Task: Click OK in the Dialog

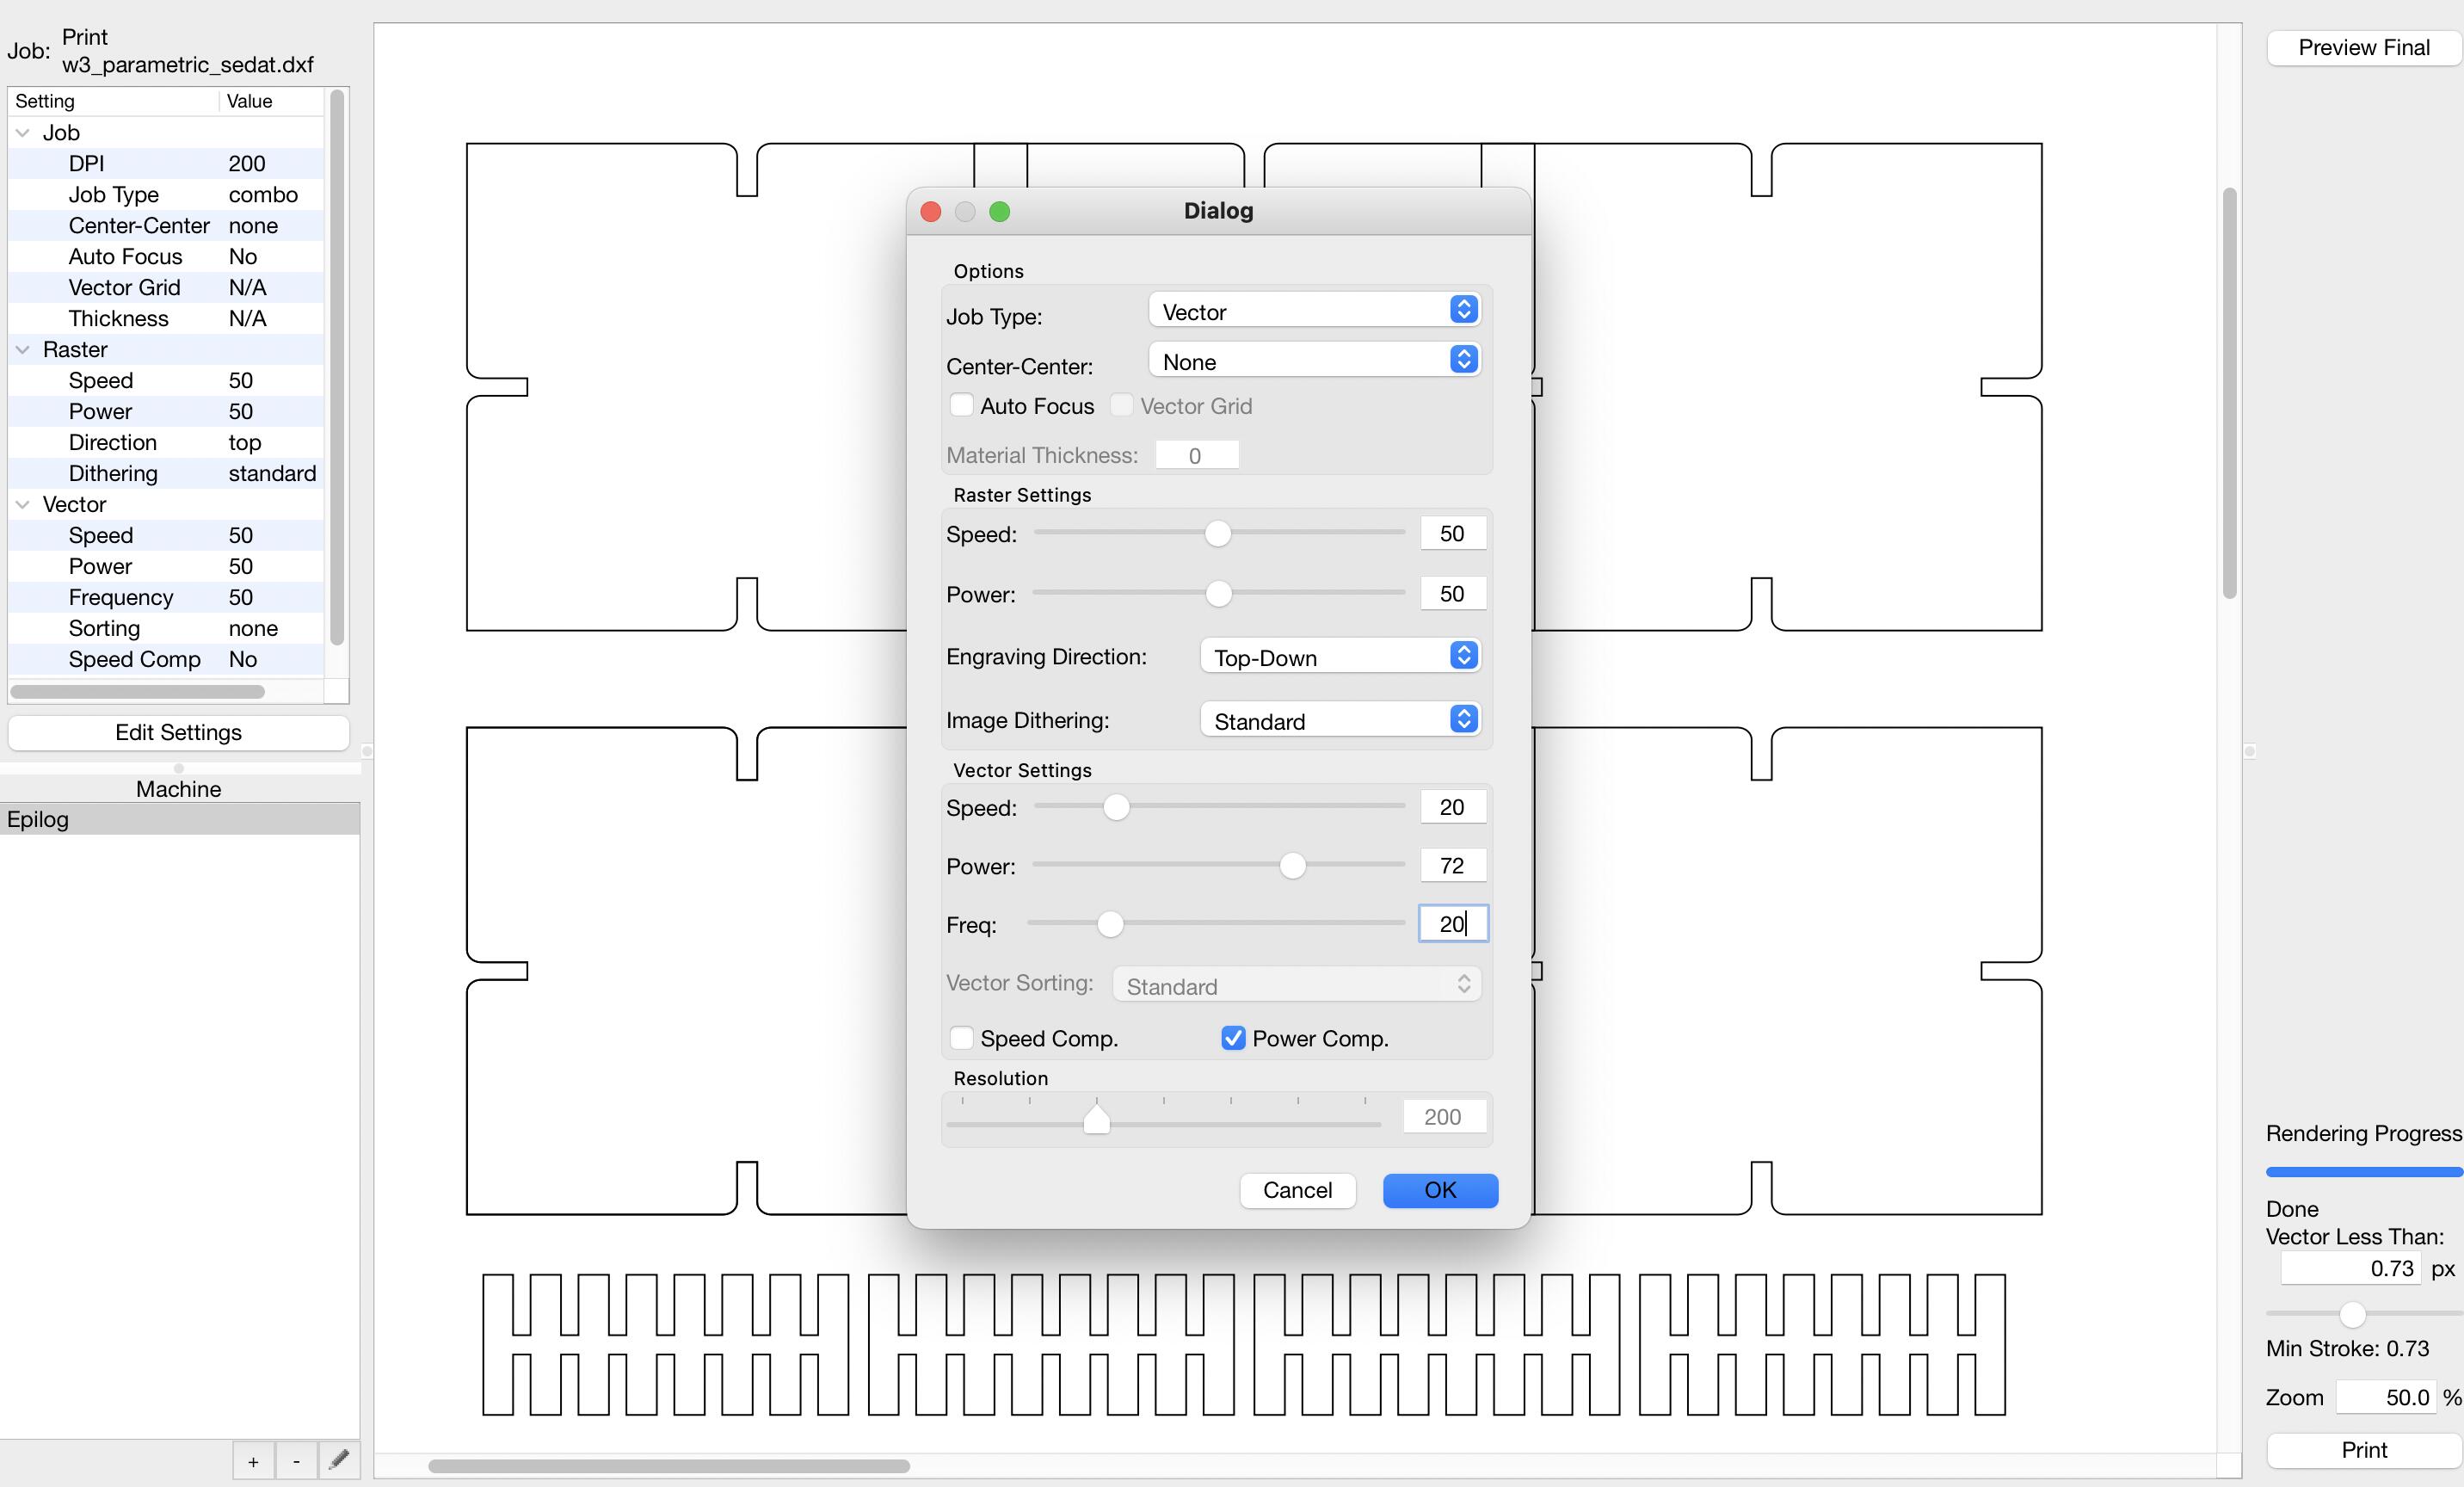Action: [x=1440, y=1190]
